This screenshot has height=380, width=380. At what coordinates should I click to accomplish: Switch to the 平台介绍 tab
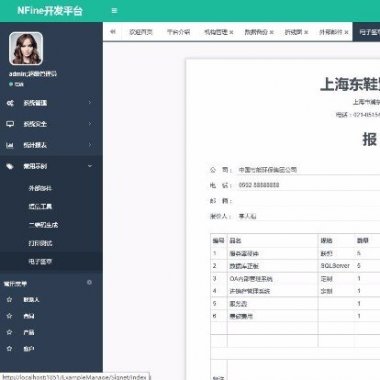click(x=178, y=32)
